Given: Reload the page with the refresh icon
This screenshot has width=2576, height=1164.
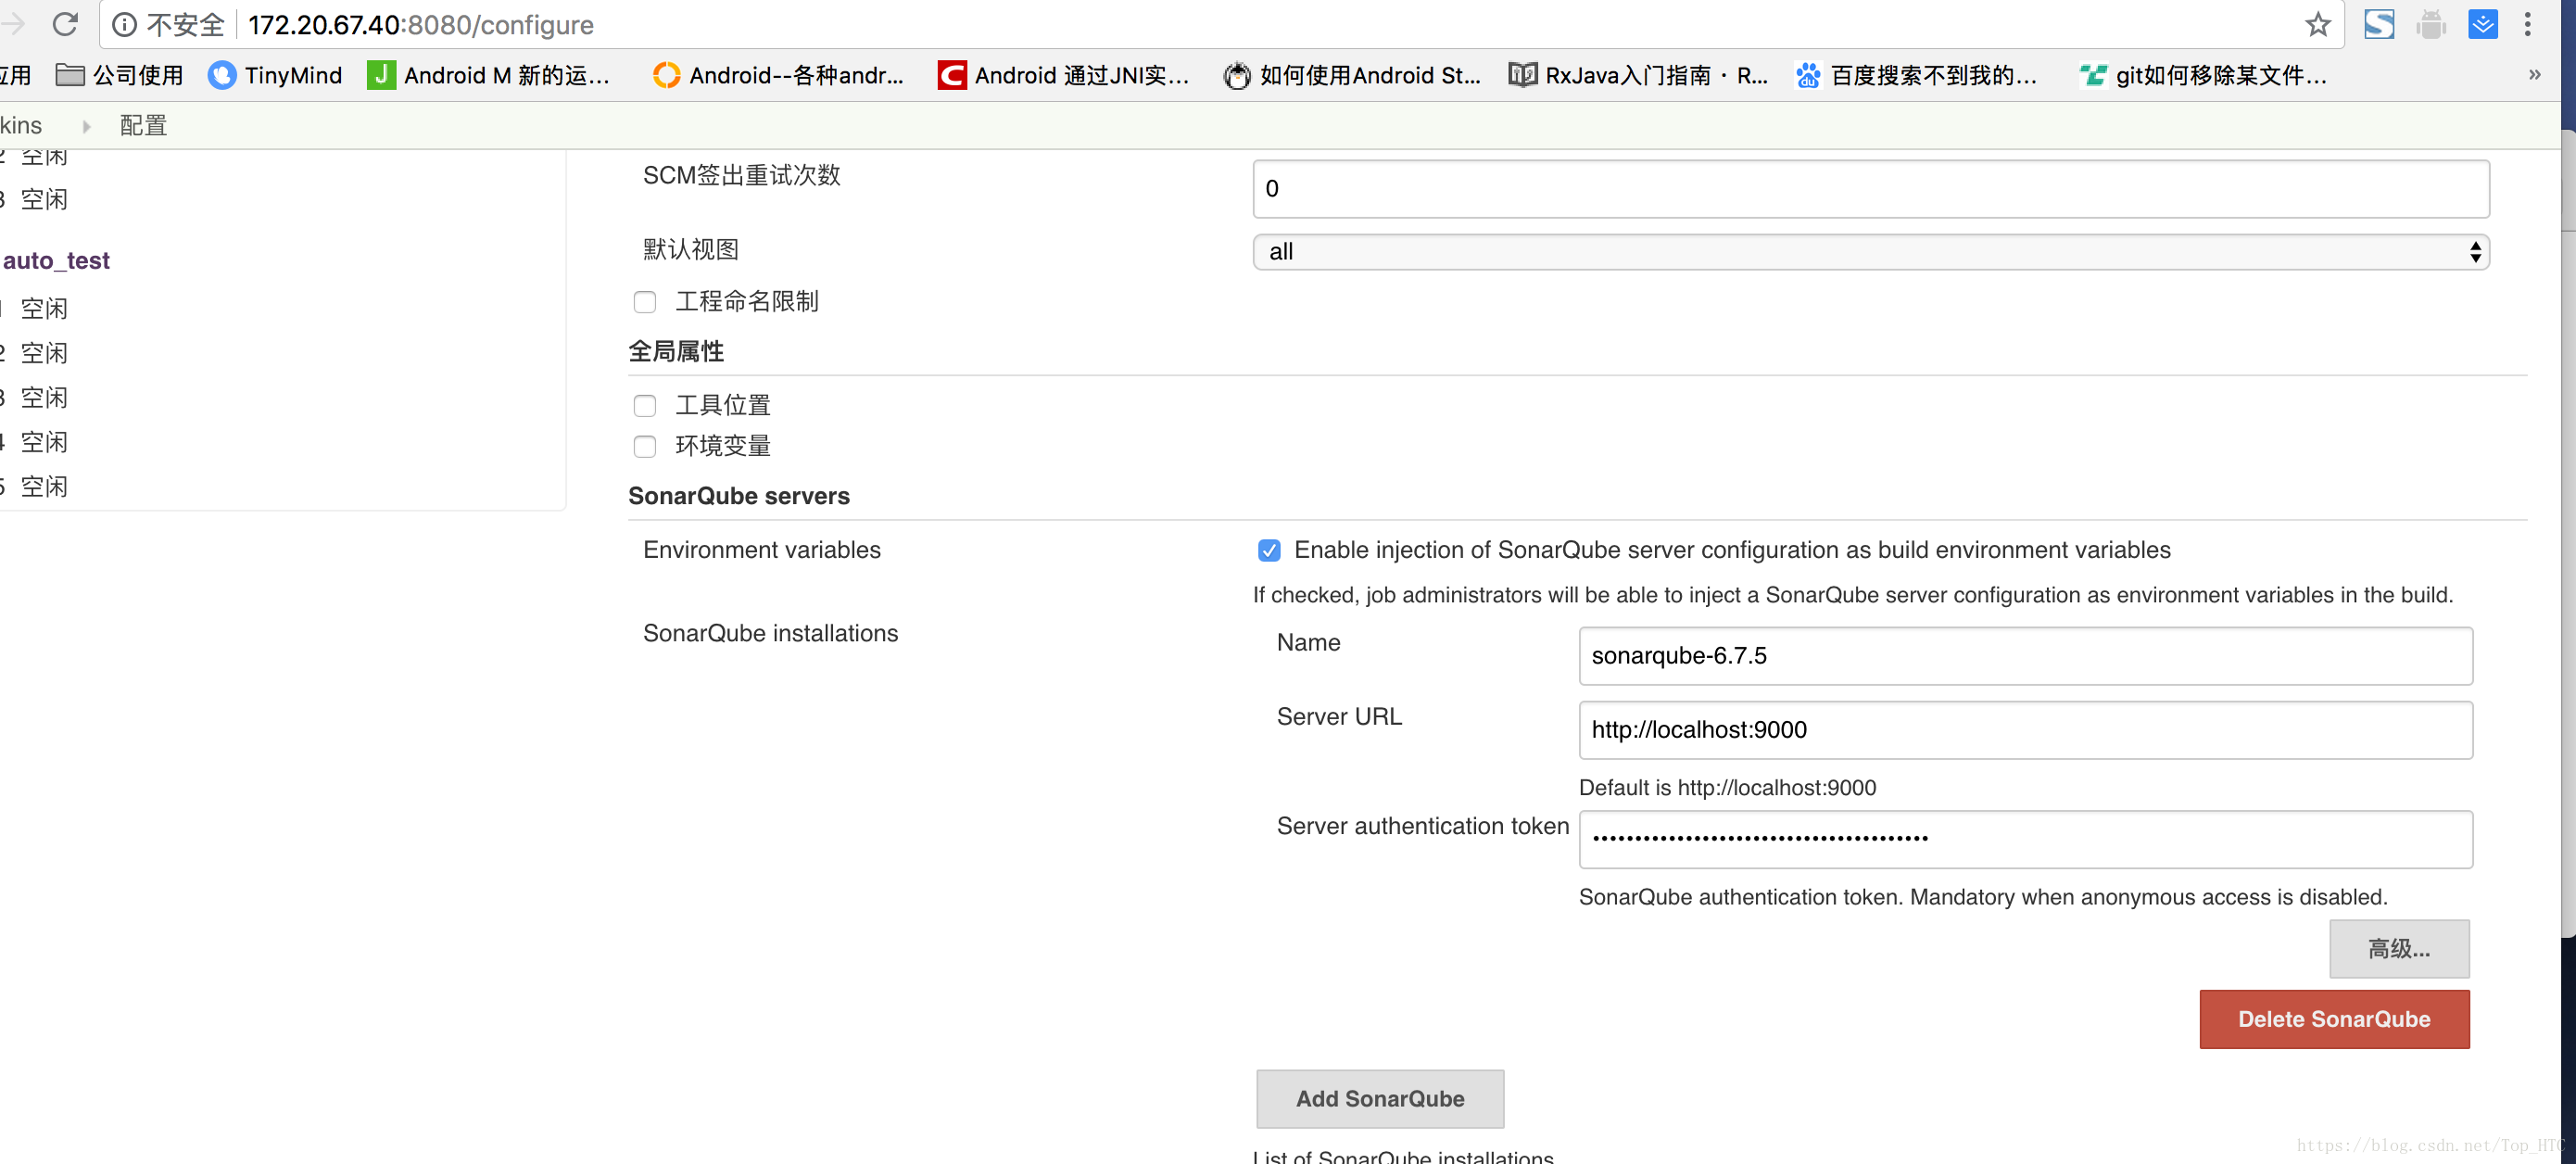Looking at the screenshot, I should pyautogui.click(x=65, y=24).
